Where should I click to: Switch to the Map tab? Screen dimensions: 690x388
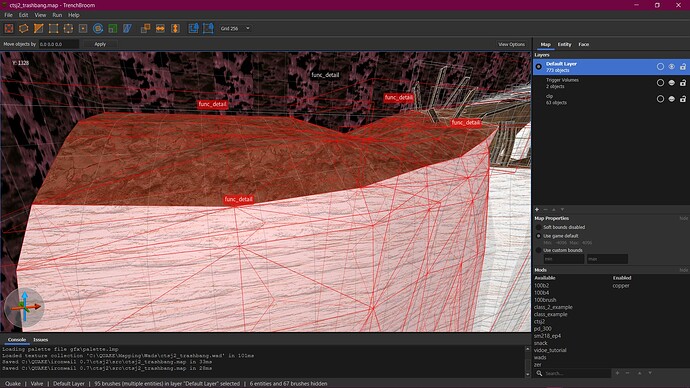[x=545, y=44]
